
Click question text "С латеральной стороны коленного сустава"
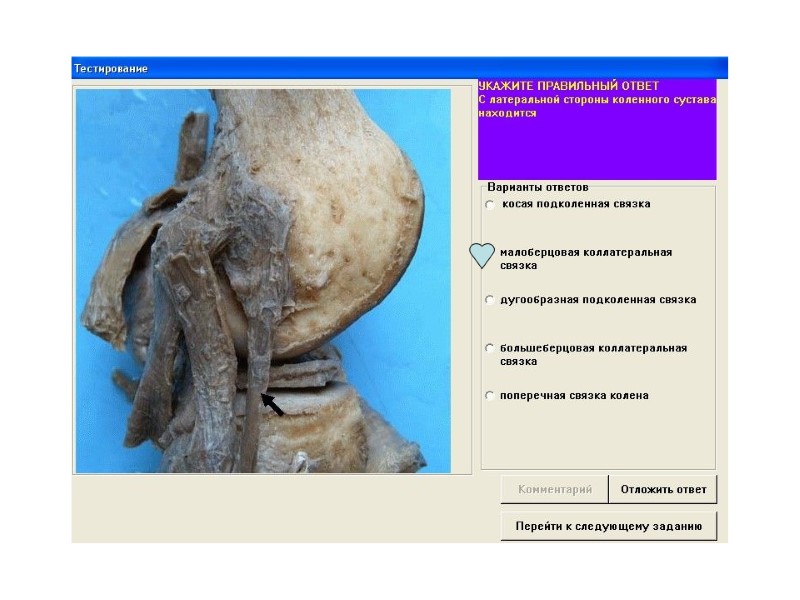tap(597, 99)
